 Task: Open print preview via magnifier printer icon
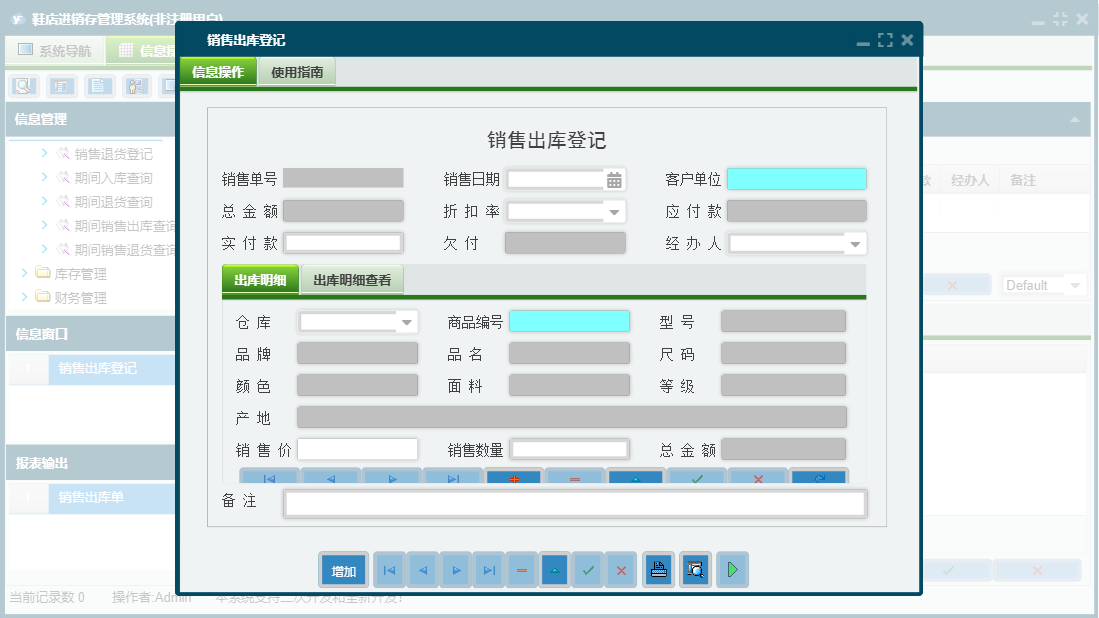[x=695, y=569]
